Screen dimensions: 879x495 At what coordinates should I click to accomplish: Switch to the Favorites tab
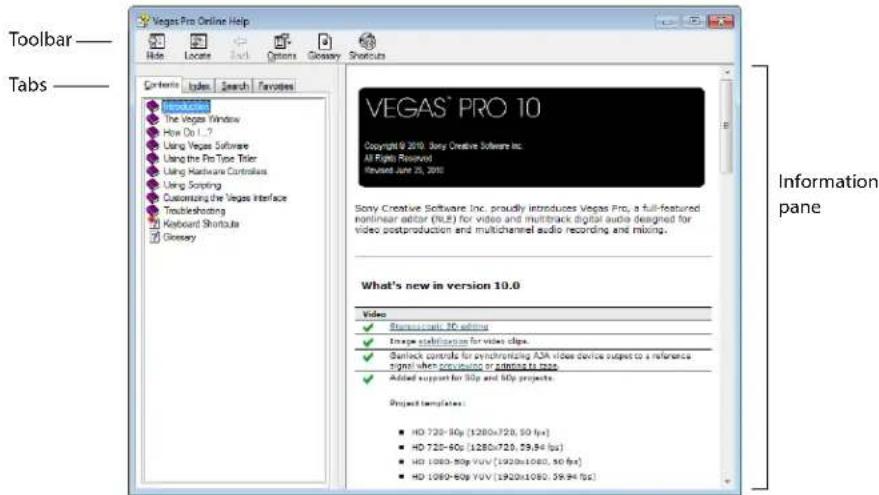pos(275,86)
